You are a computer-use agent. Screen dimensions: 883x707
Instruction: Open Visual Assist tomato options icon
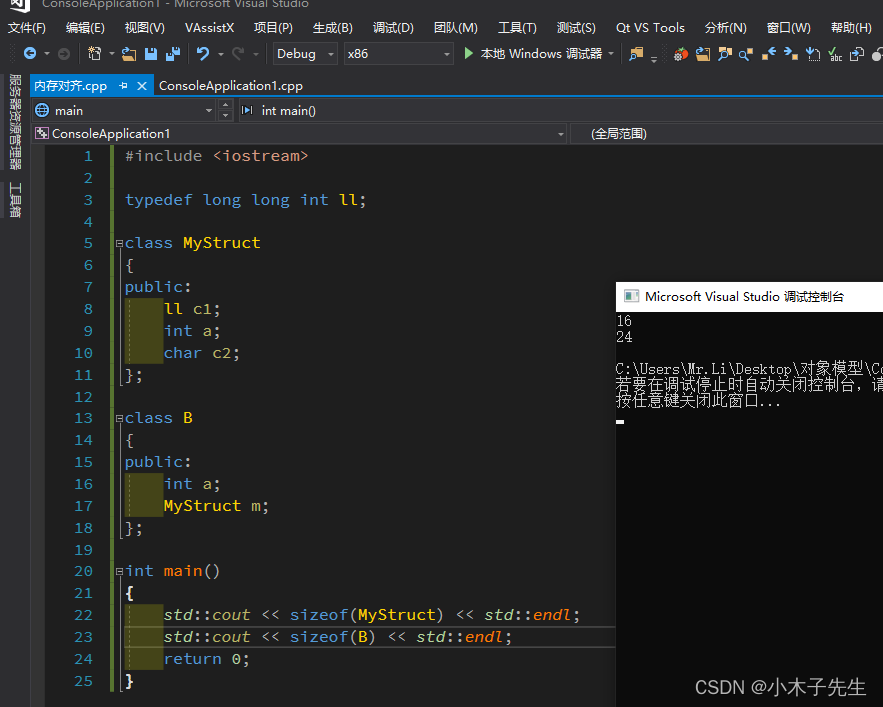click(x=680, y=54)
